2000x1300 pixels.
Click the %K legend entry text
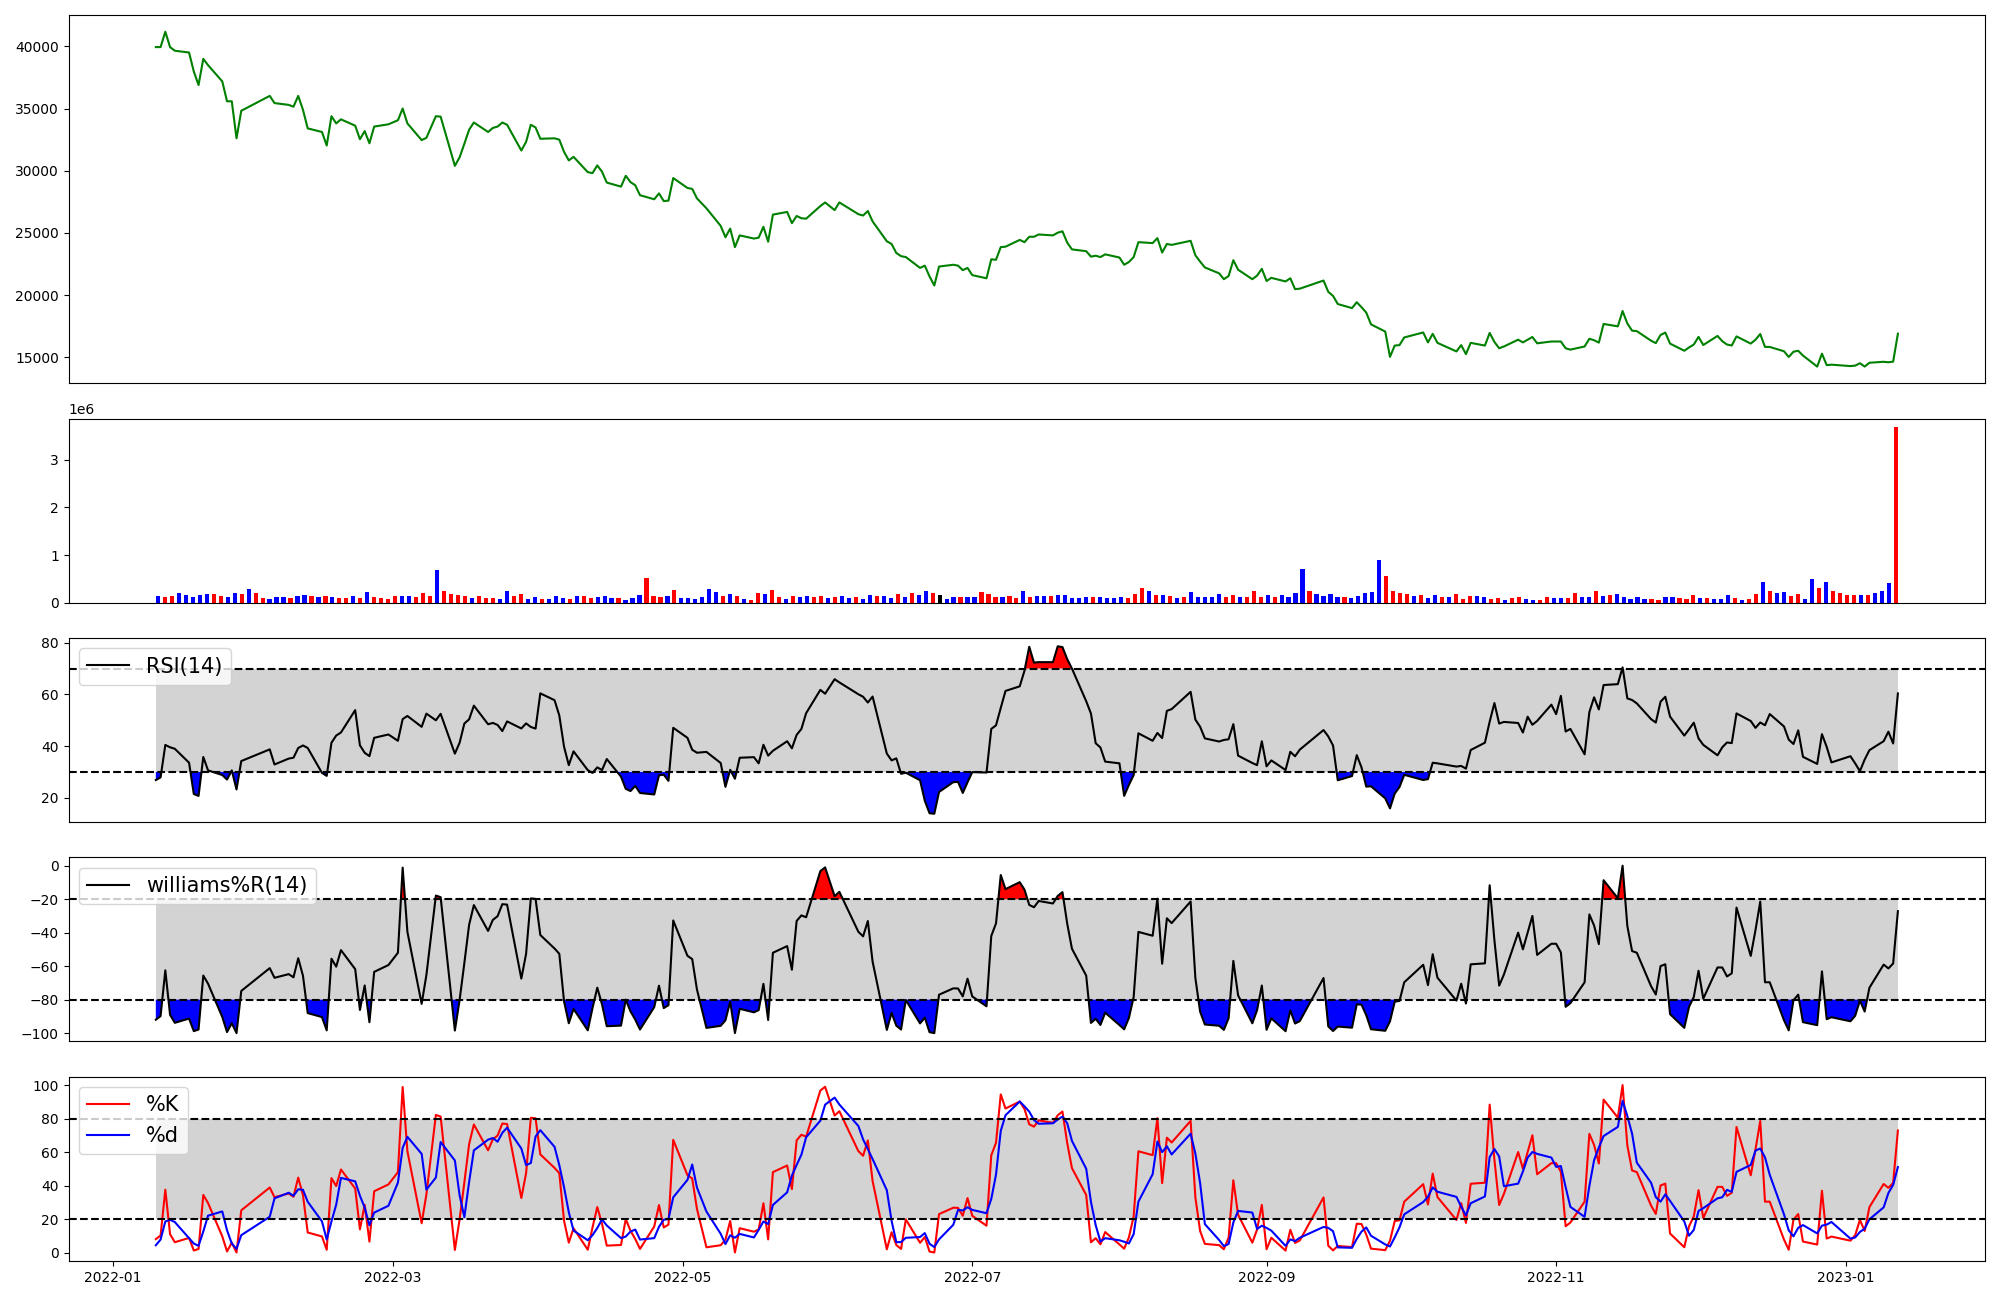162,1104
